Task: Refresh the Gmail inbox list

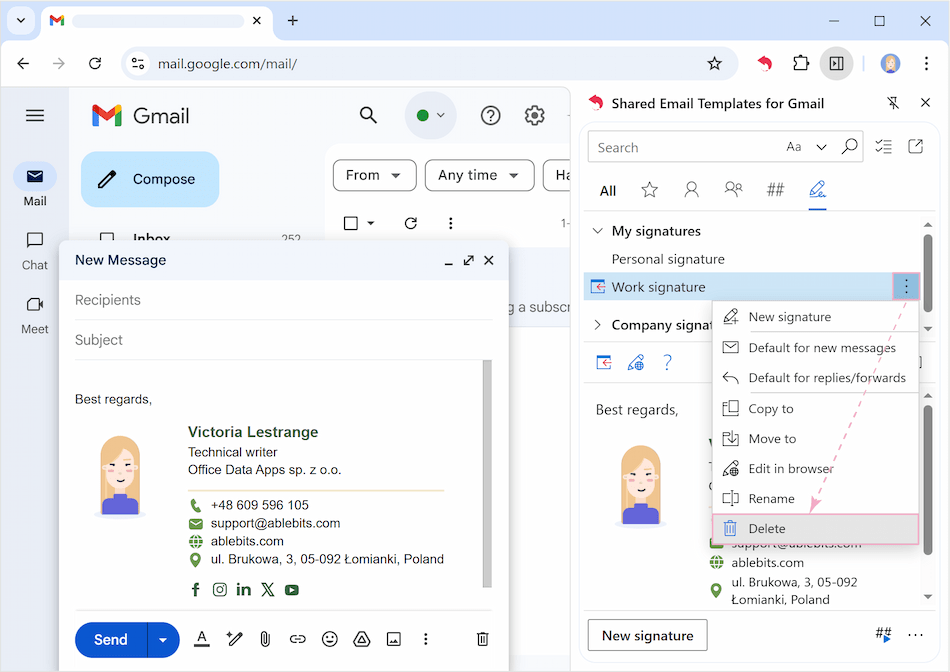Action: [x=411, y=223]
